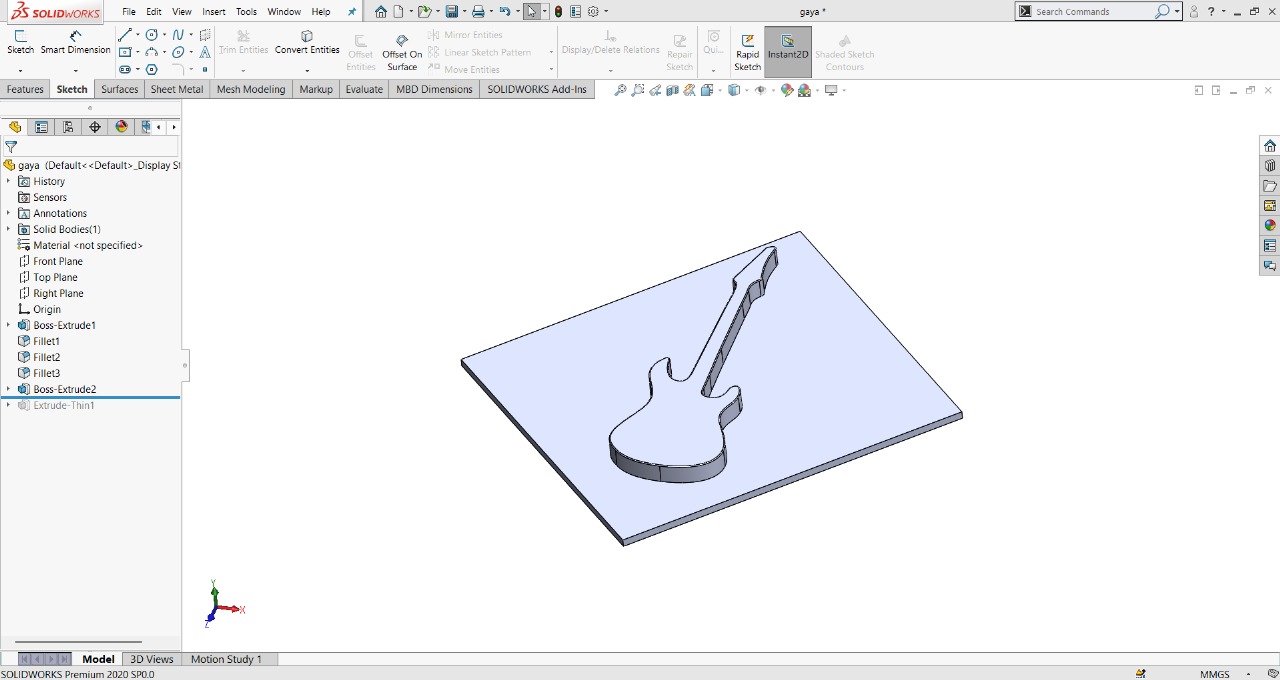Open the Sketch button dropdown arrow

20,71
